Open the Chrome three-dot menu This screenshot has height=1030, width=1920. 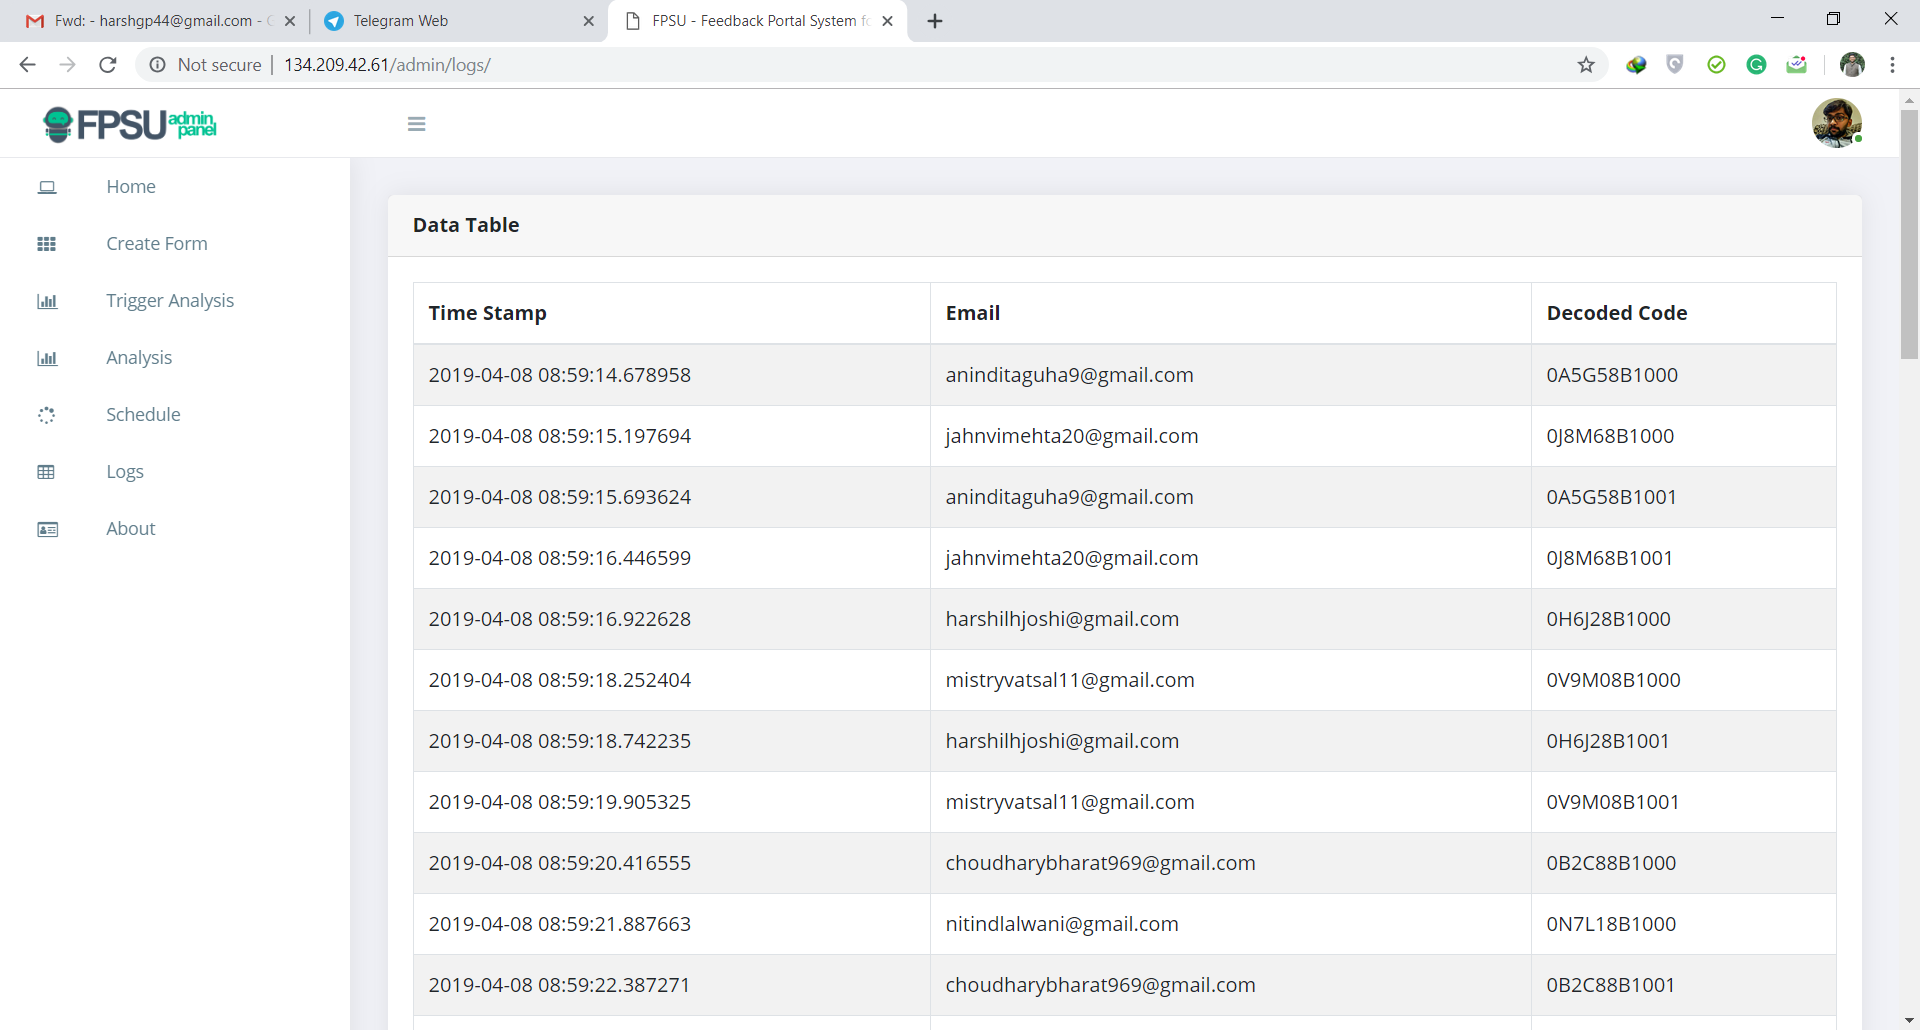1892,65
